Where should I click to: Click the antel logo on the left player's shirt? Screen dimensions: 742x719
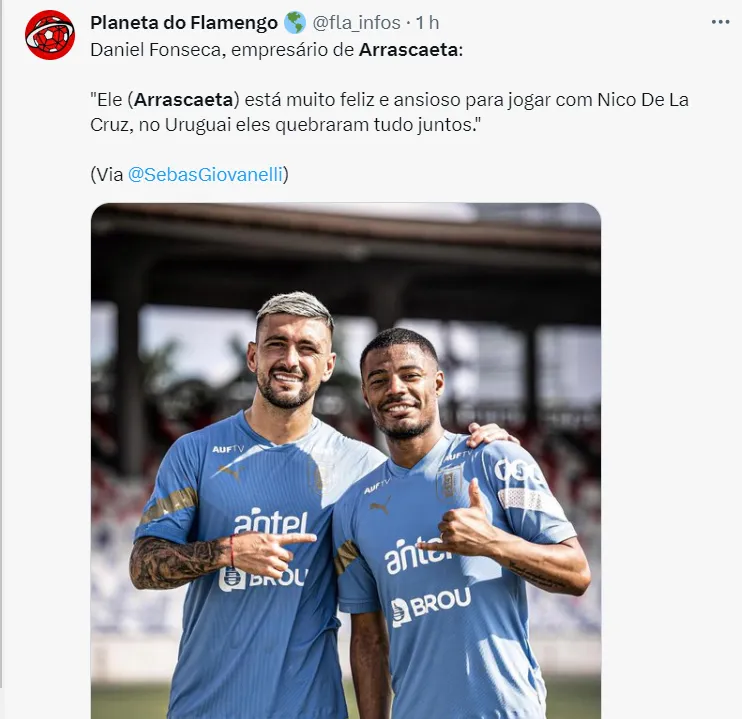click(271, 521)
